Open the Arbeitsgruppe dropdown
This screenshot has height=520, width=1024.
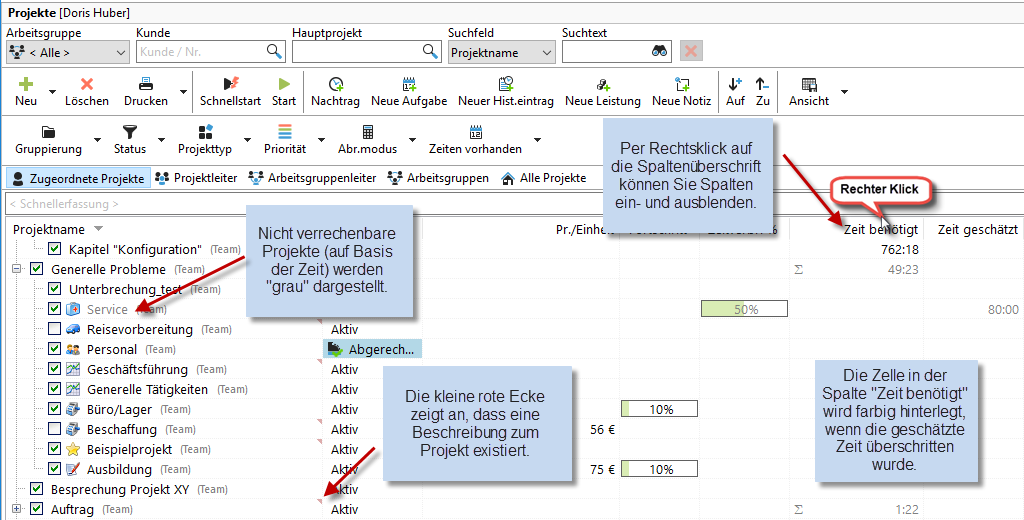67,52
